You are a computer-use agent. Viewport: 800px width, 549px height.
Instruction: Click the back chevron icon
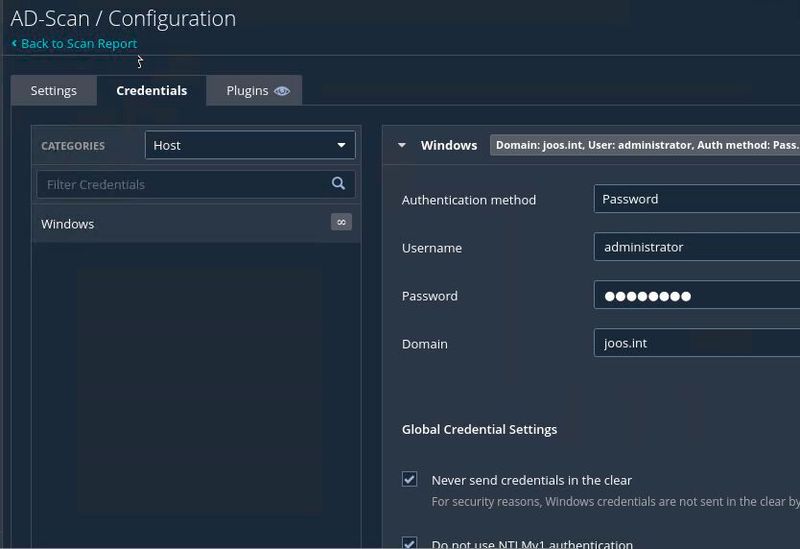[x=14, y=43]
